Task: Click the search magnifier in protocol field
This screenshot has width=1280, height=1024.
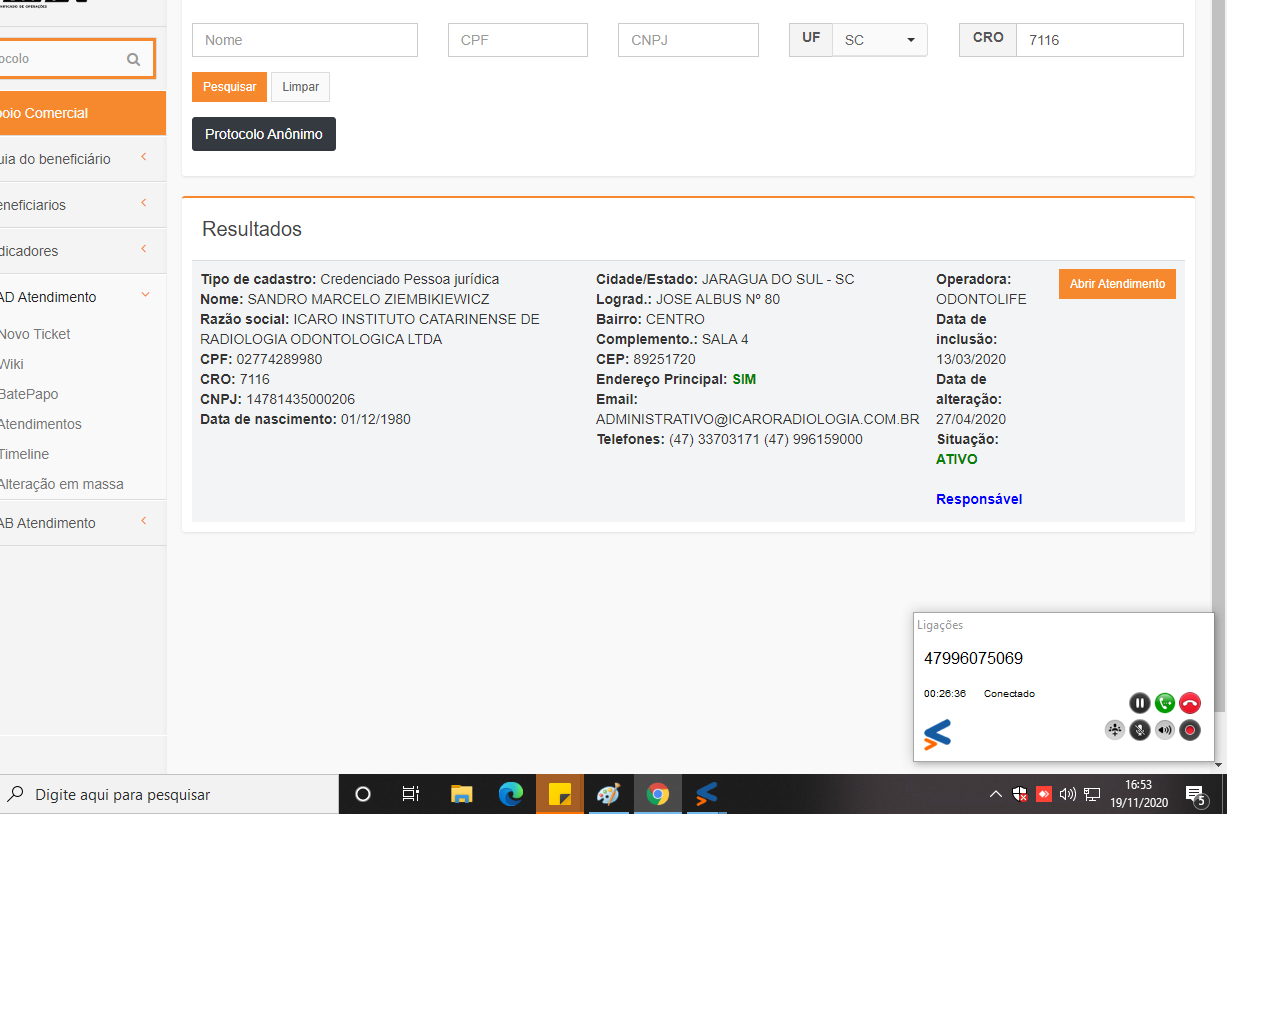Action: tap(133, 59)
